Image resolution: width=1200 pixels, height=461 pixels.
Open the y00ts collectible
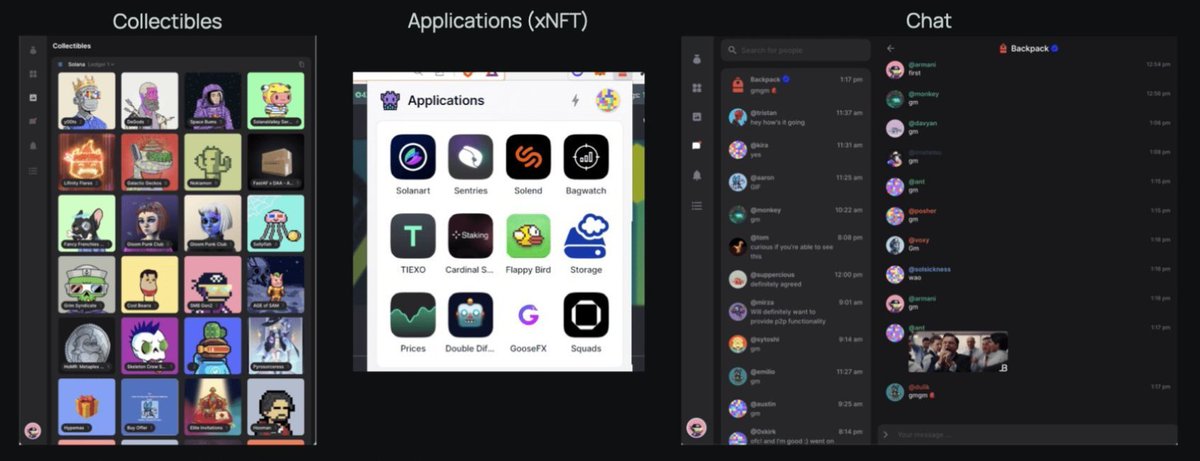click(87, 100)
